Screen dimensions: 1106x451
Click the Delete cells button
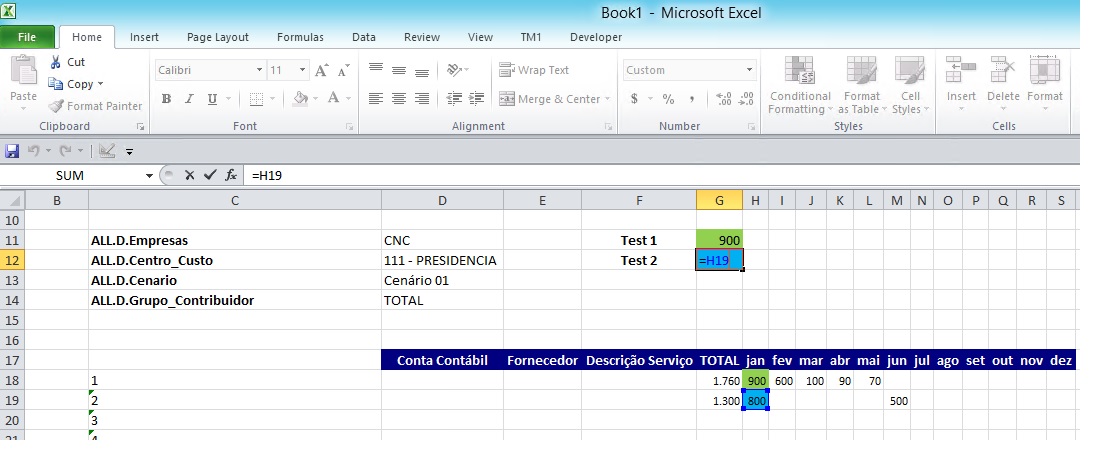click(1003, 82)
